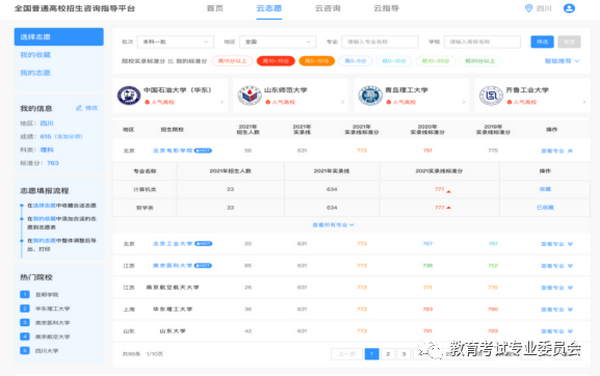Toggle the 低20分以上 filter chip

click(480, 61)
